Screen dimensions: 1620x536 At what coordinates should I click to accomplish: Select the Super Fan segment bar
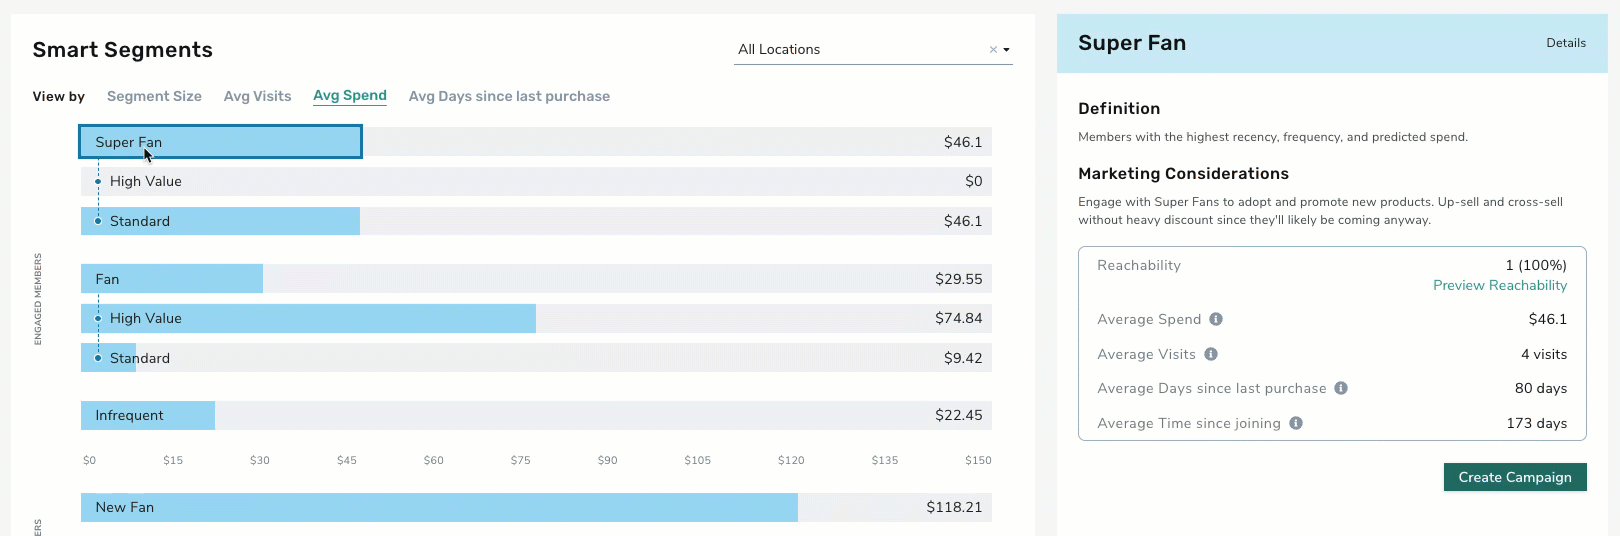(536, 142)
